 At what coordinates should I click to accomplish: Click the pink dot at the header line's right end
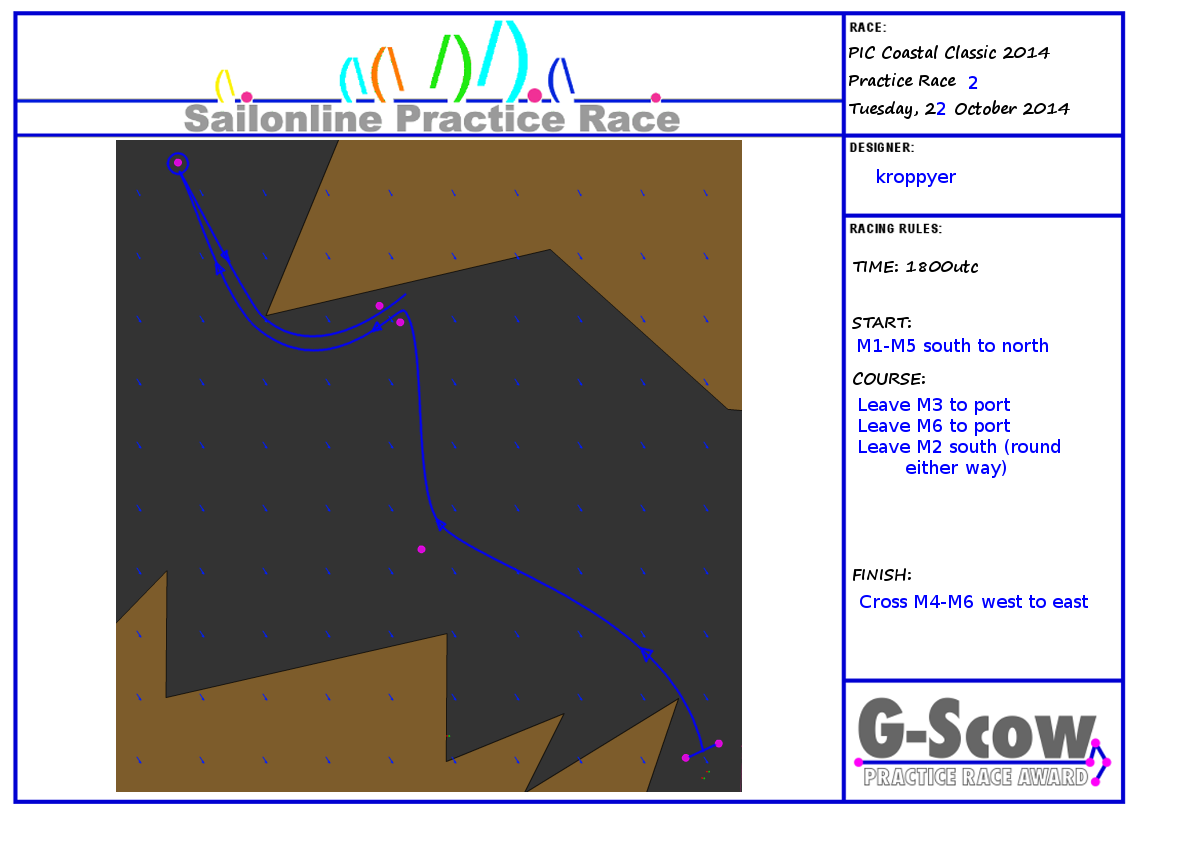click(656, 98)
